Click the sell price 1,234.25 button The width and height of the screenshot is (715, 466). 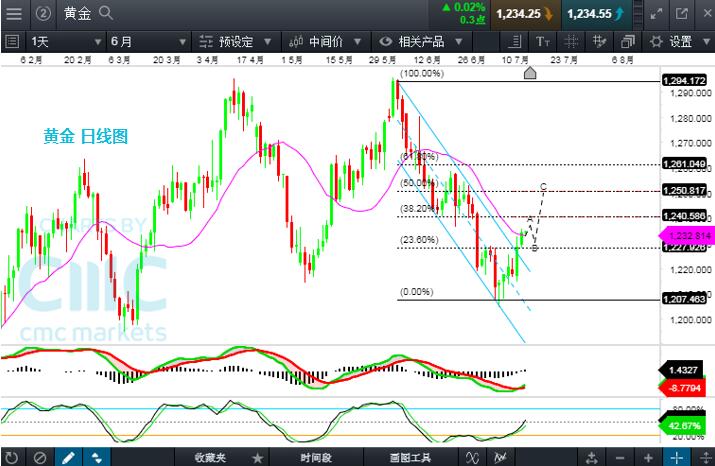[x=519, y=14]
